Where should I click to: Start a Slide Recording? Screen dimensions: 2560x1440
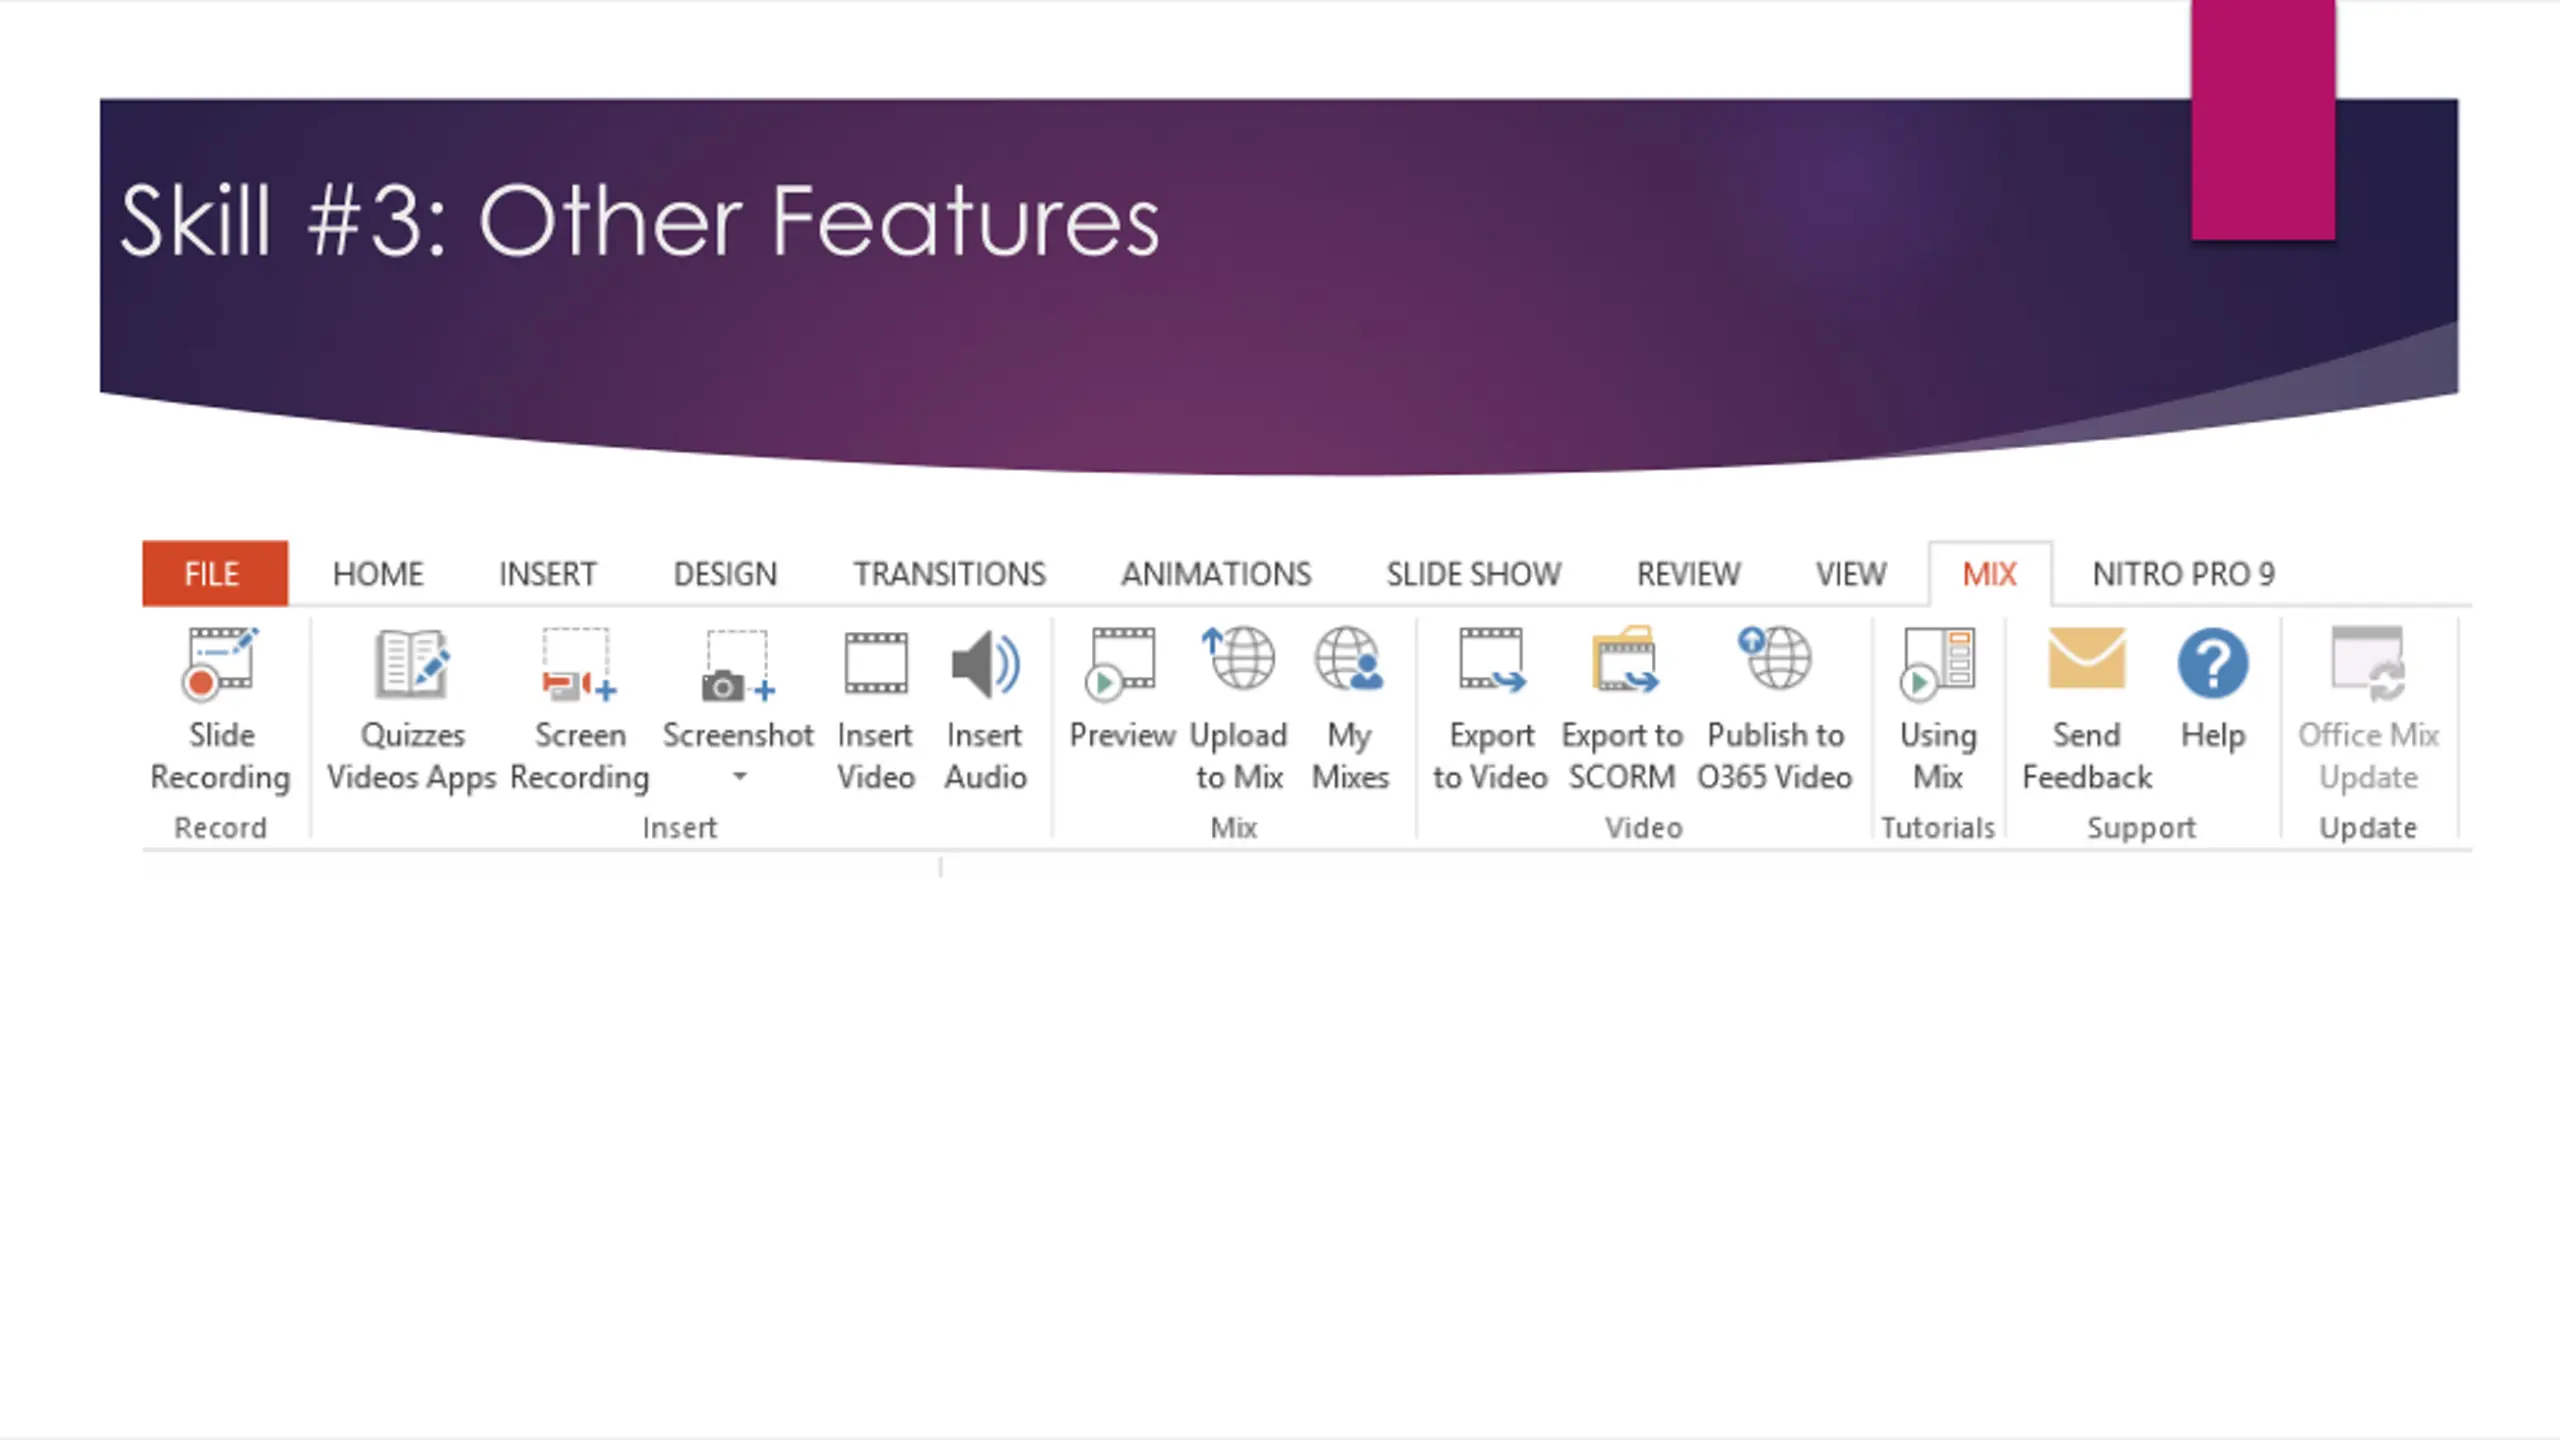tap(220, 708)
